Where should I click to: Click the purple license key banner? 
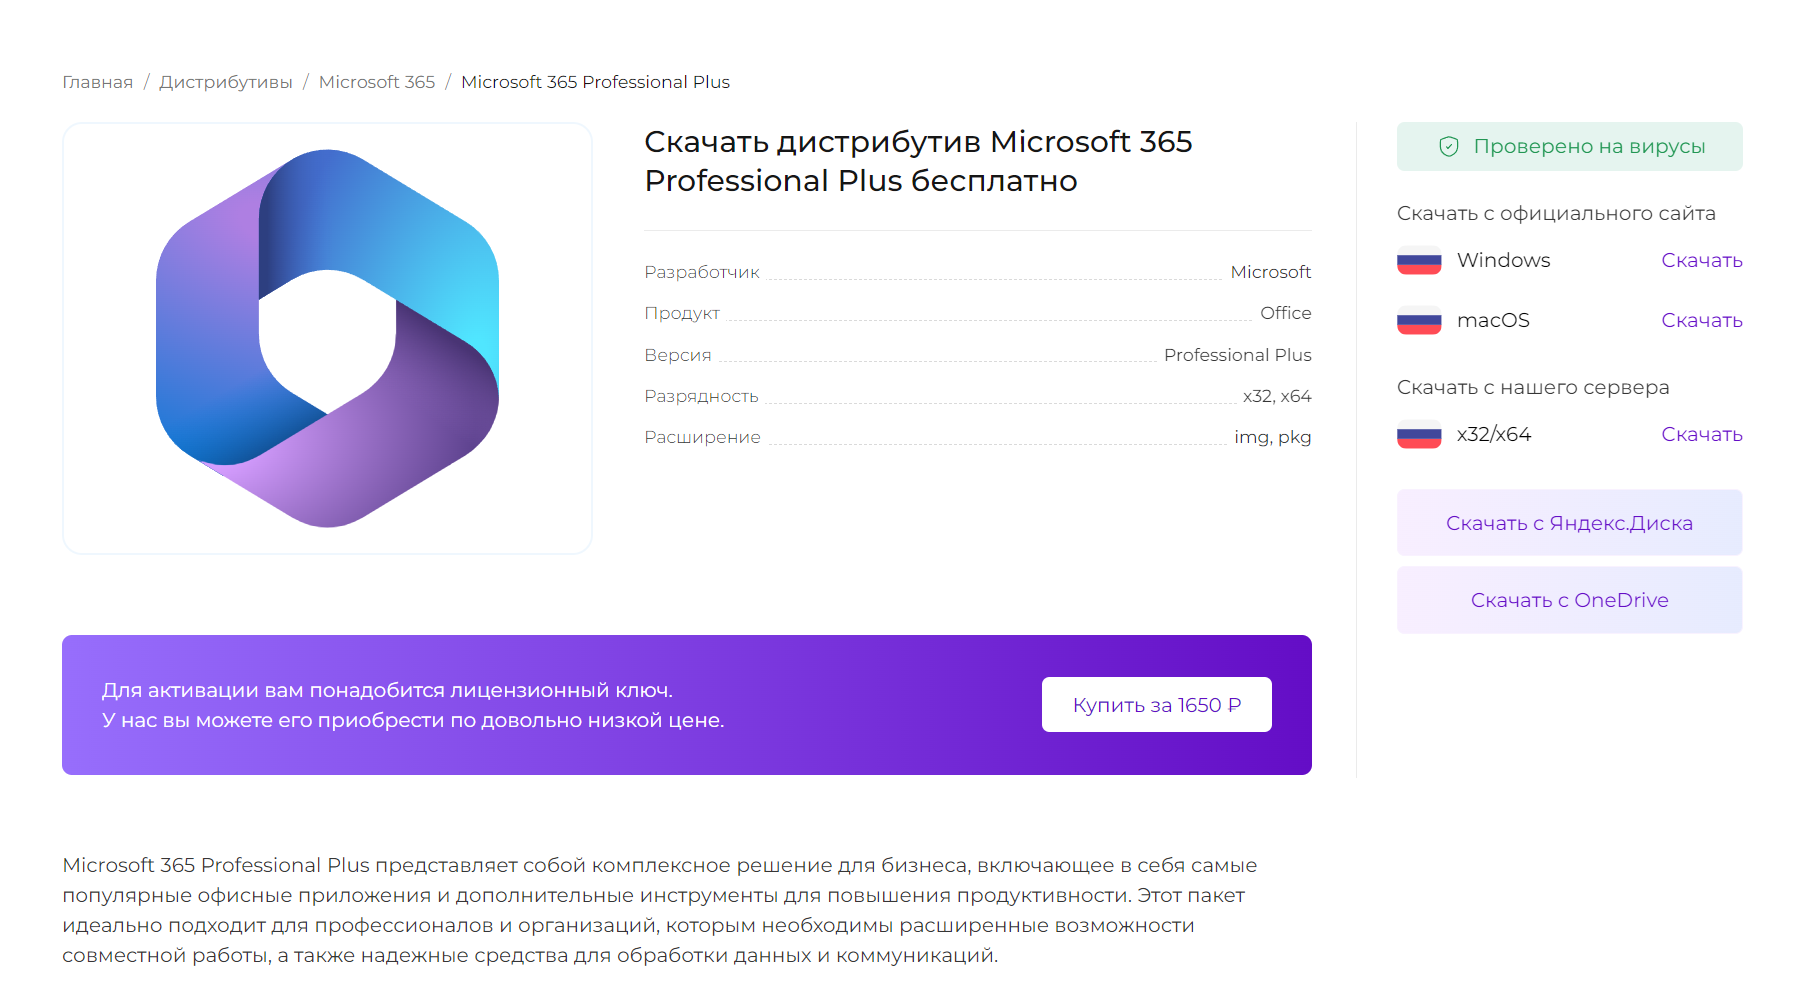pos(687,705)
